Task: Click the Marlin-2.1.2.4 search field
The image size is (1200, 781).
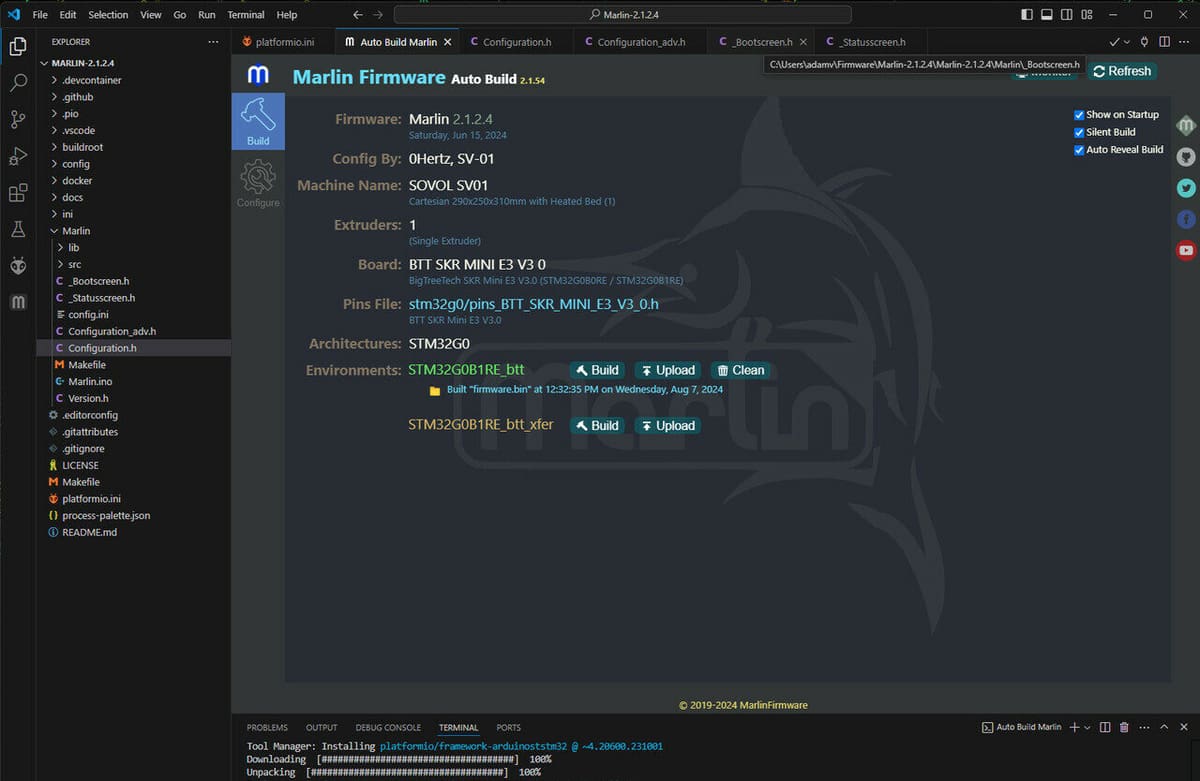Action: 622,15
